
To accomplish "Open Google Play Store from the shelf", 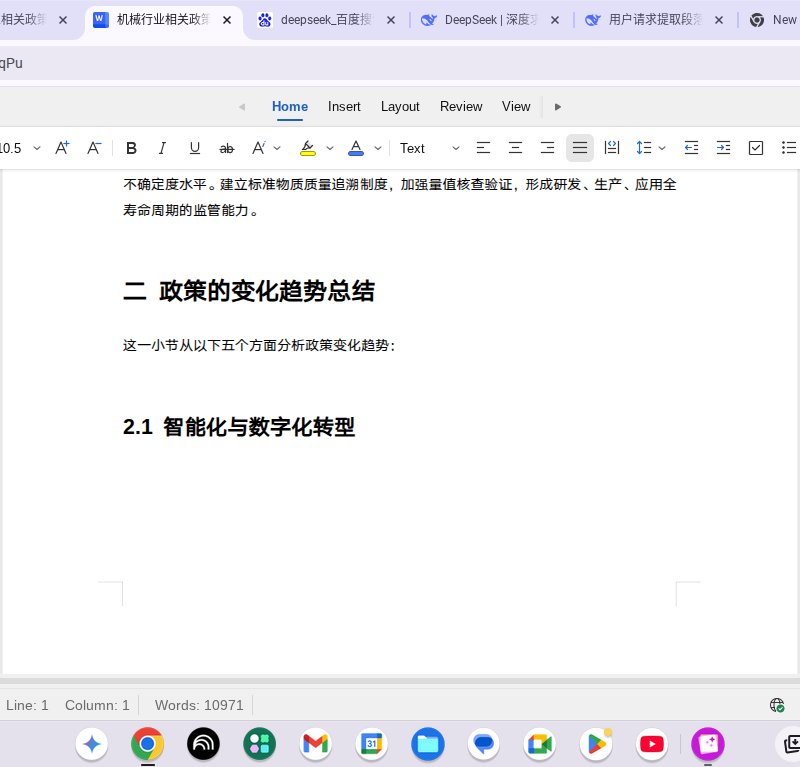I will click(x=596, y=744).
